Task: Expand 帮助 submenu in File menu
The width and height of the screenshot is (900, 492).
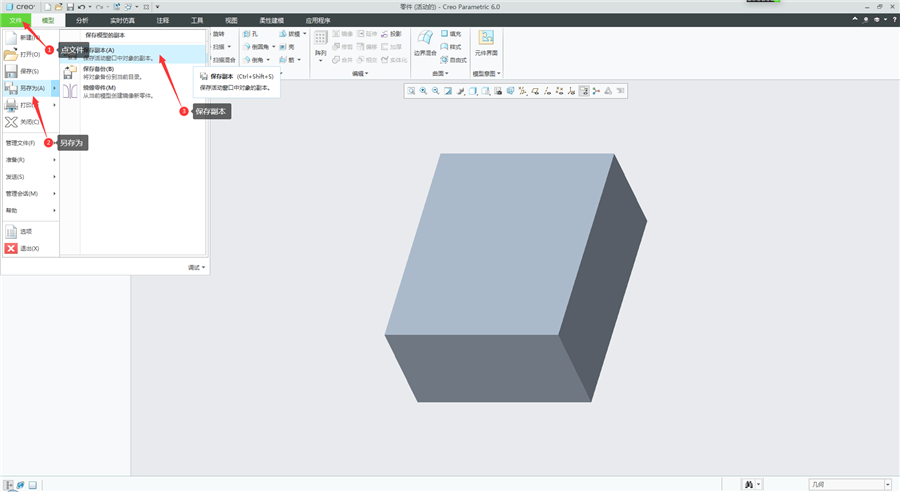Action: coord(30,211)
